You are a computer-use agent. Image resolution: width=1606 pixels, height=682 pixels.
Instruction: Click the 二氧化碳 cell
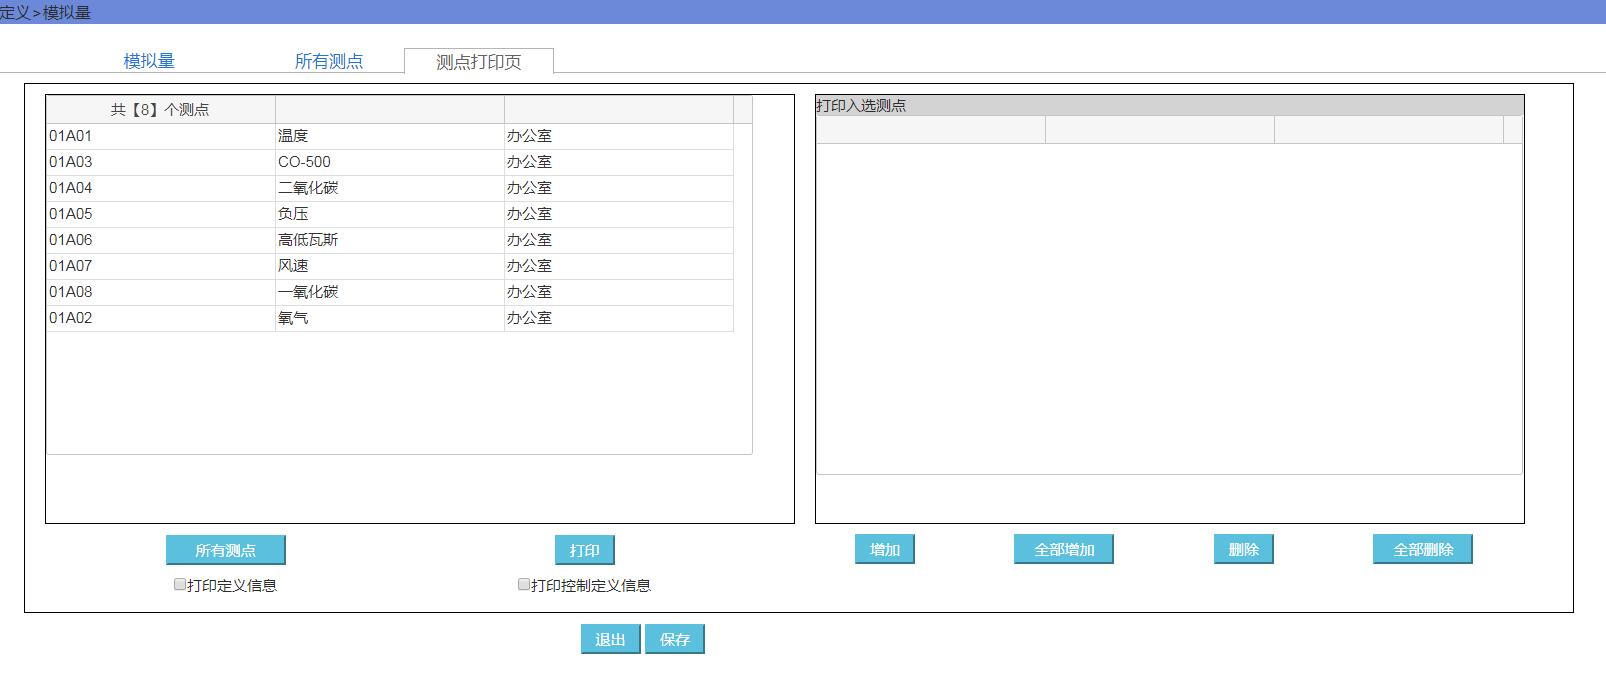click(390, 188)
